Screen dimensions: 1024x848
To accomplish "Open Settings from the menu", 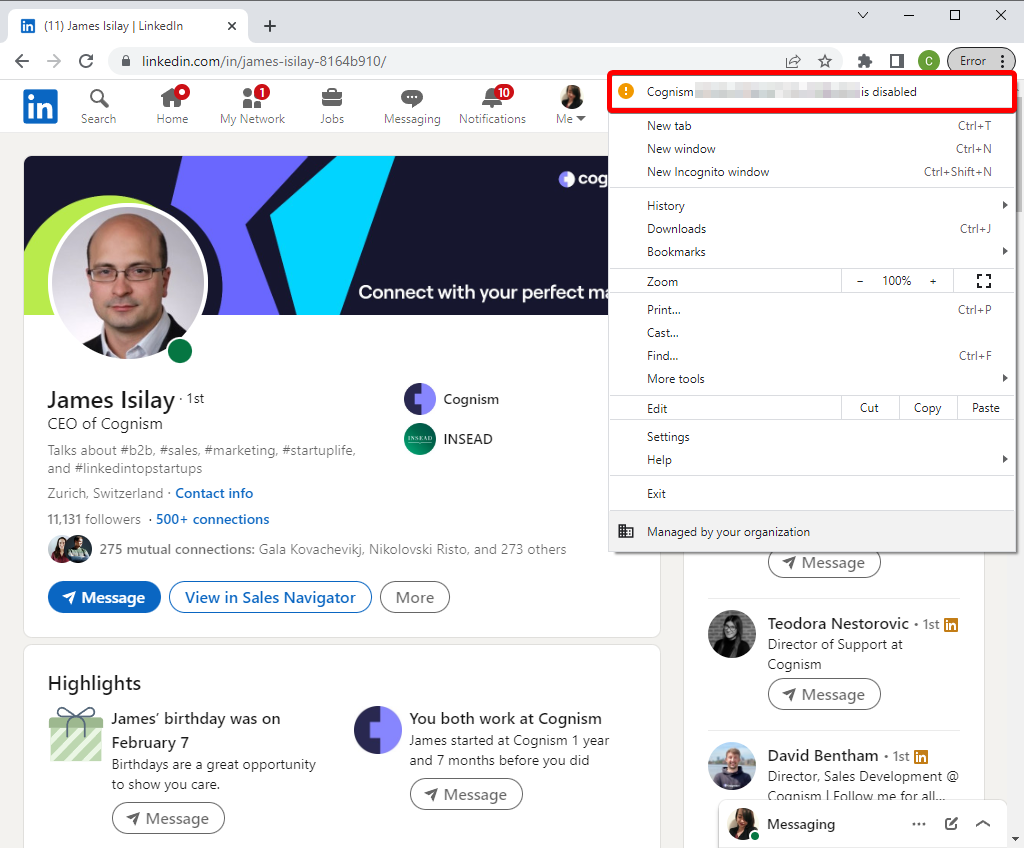I will click(x=812, y=437).
